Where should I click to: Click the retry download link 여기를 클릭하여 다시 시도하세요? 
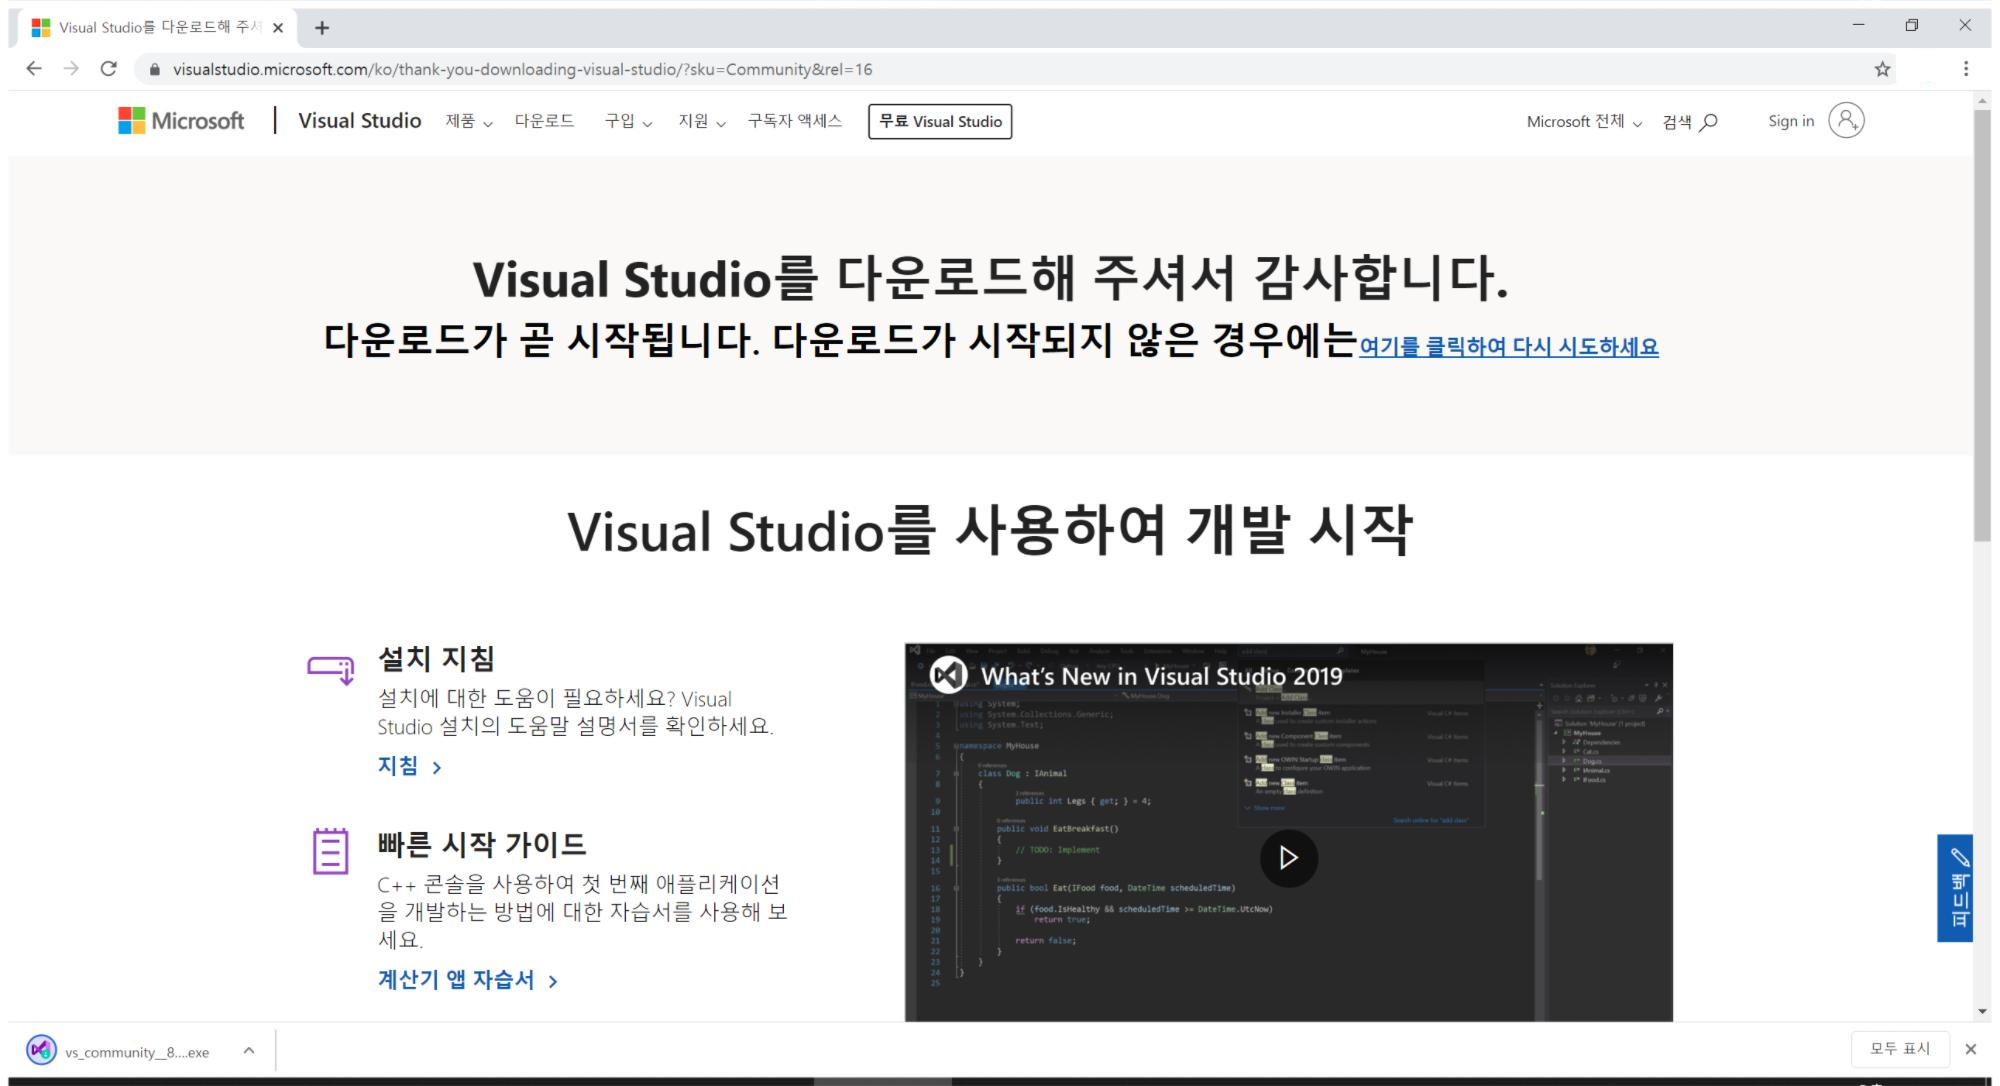[1508, 347]
